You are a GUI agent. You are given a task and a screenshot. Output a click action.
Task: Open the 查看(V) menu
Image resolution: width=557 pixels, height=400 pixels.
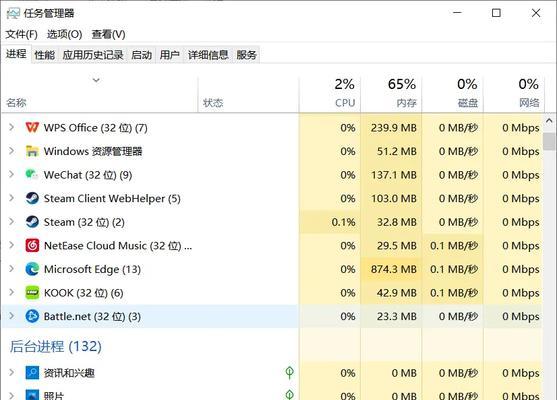point(108,34)
